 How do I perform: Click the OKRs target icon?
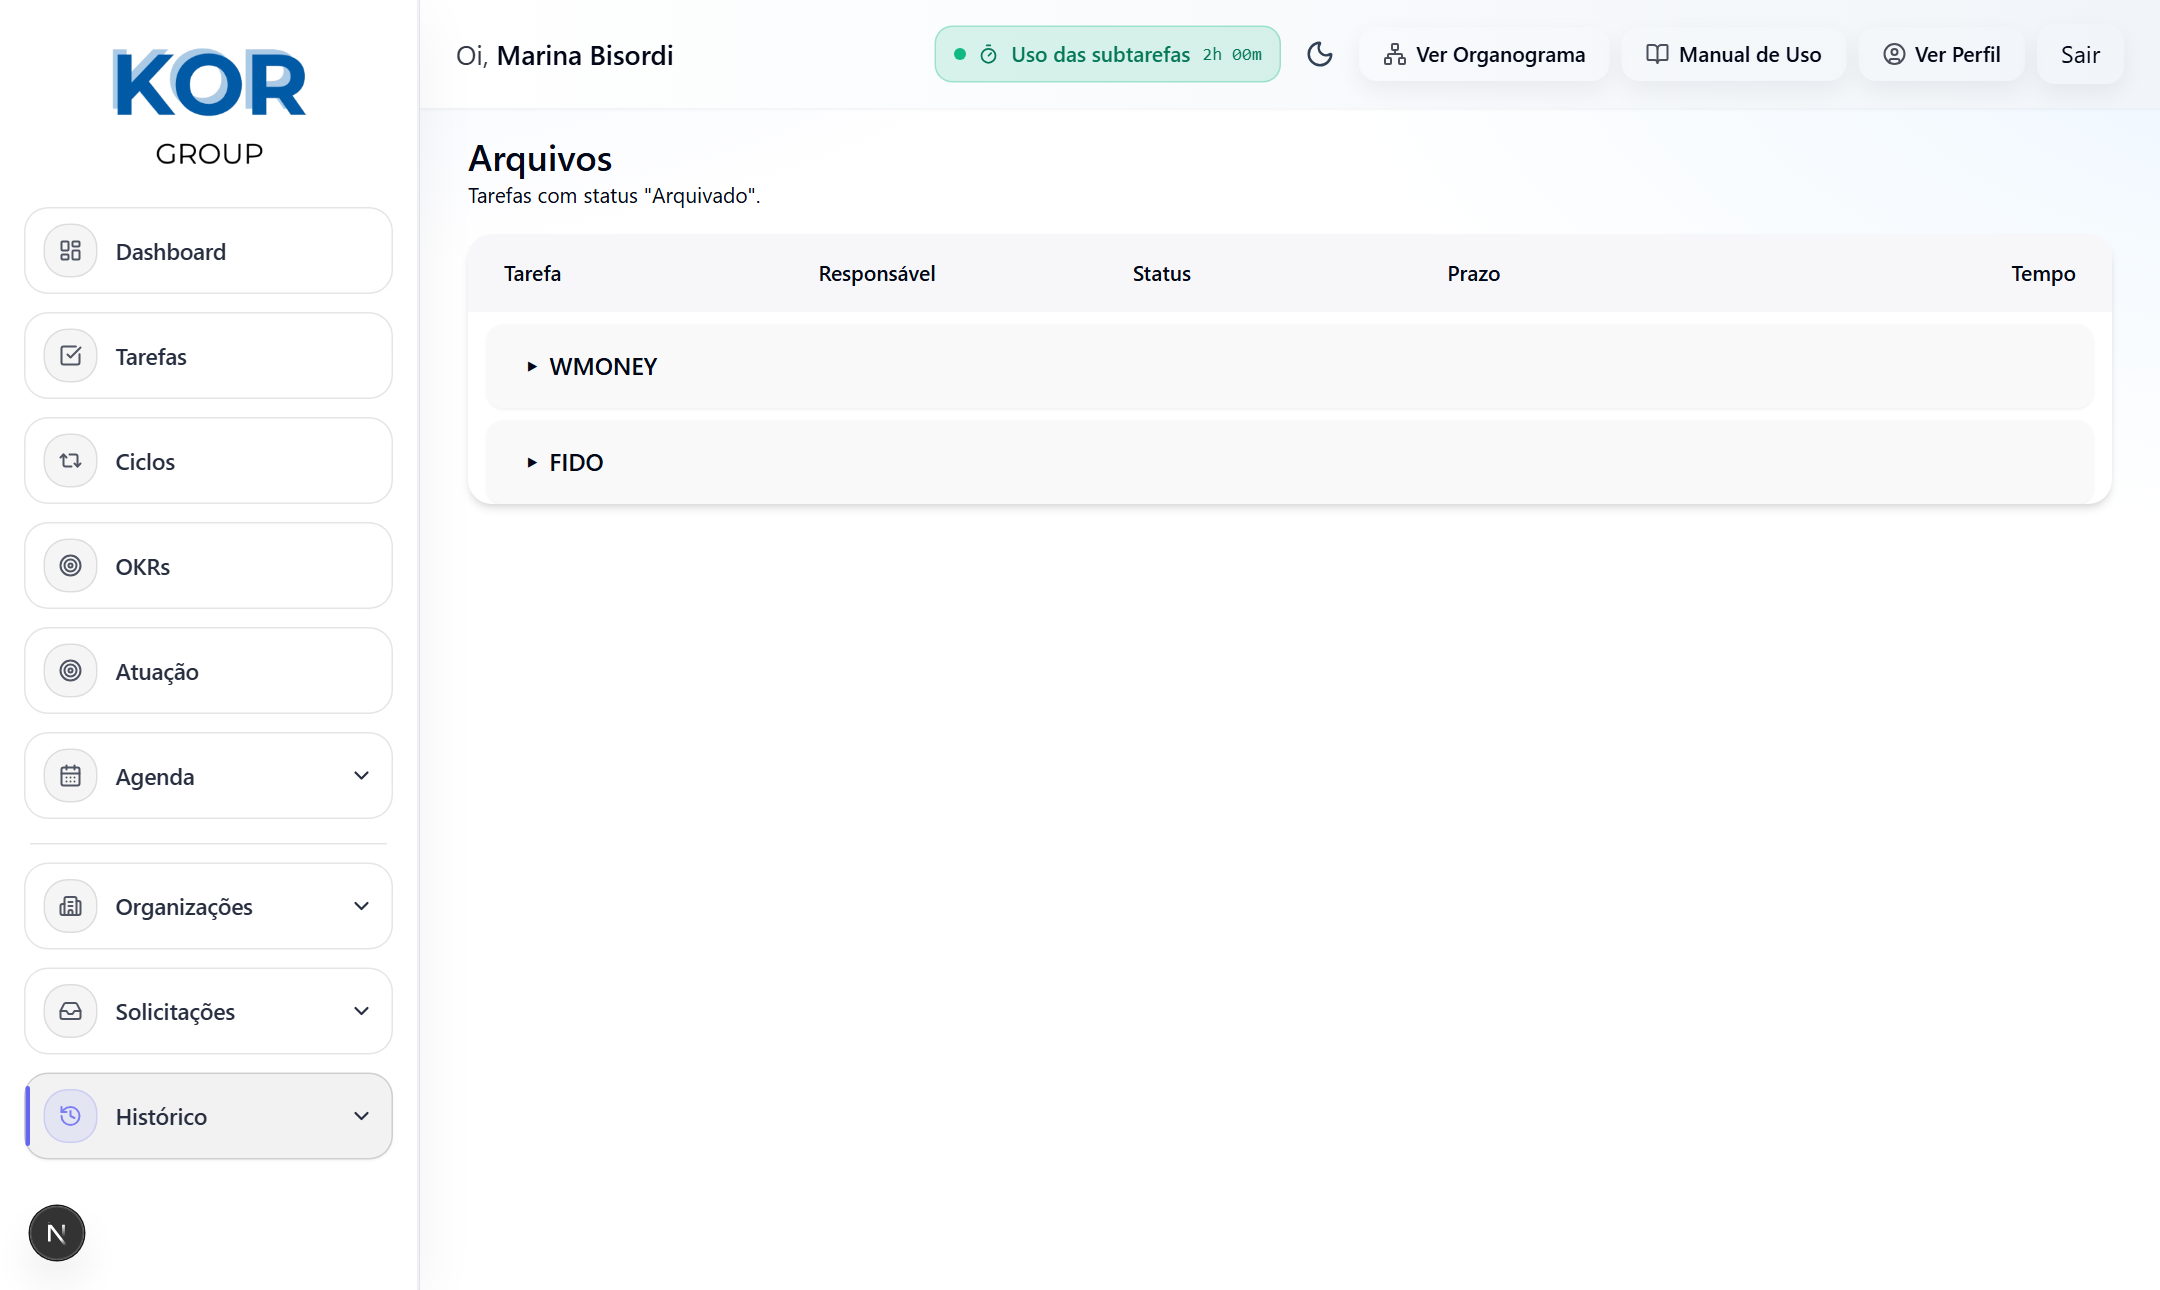click(70, 566)
